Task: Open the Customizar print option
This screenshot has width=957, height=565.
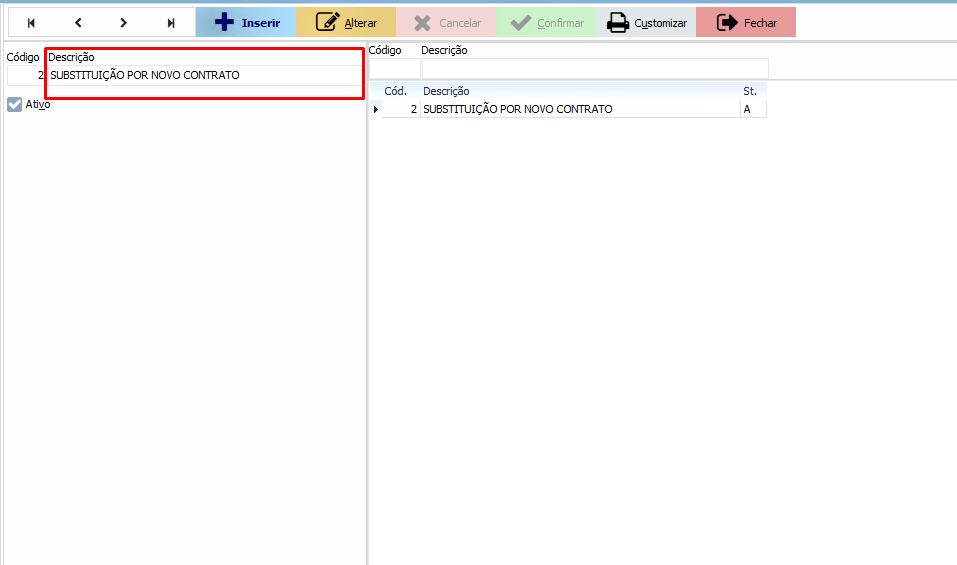Action: [x=647, y=23]
